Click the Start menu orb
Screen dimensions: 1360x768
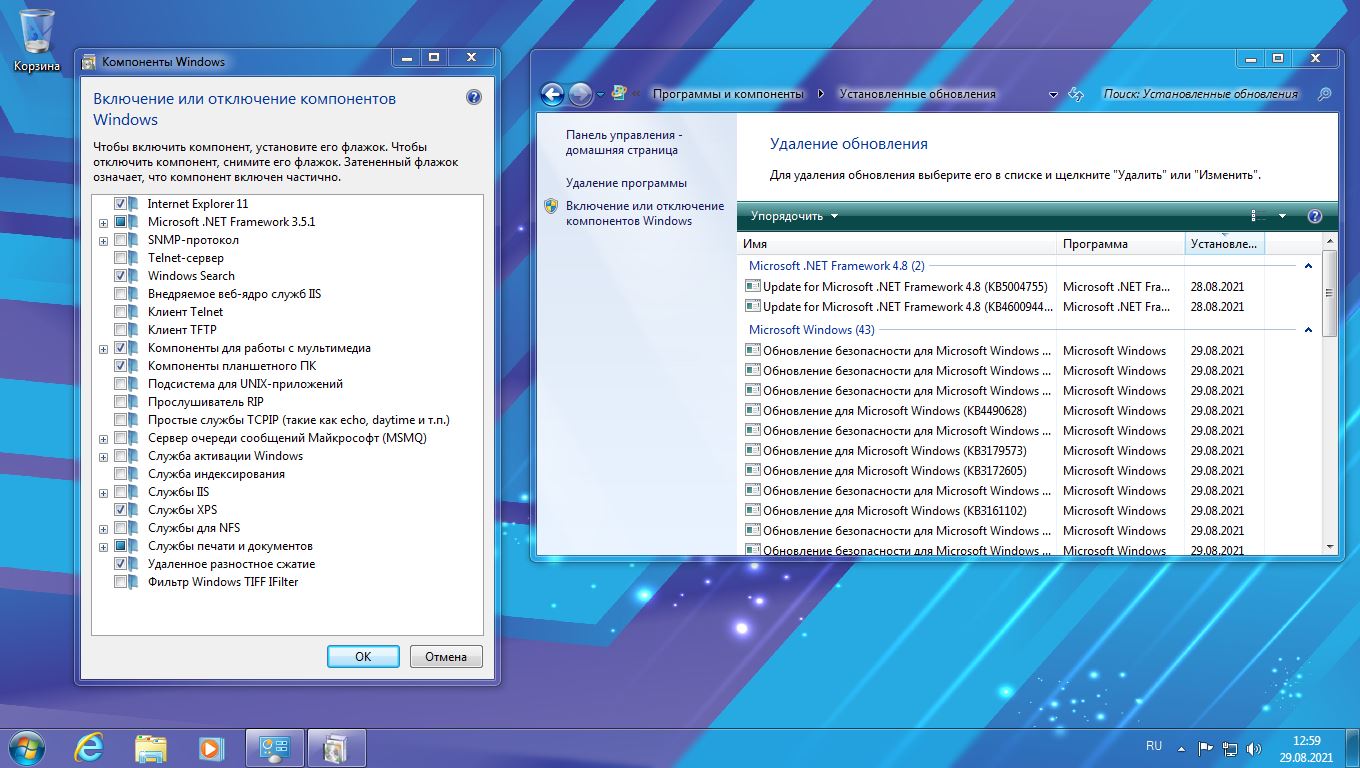tap(27, 747)
